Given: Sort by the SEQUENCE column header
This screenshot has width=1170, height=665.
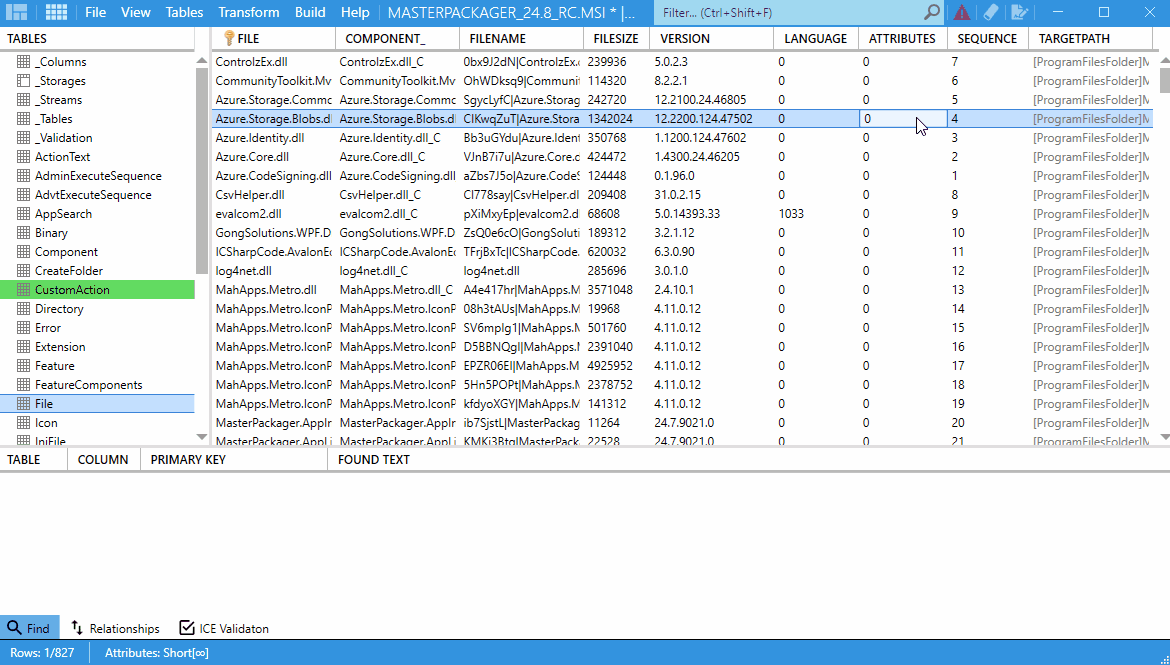Looking at the screenshot, I should point(987,39).
